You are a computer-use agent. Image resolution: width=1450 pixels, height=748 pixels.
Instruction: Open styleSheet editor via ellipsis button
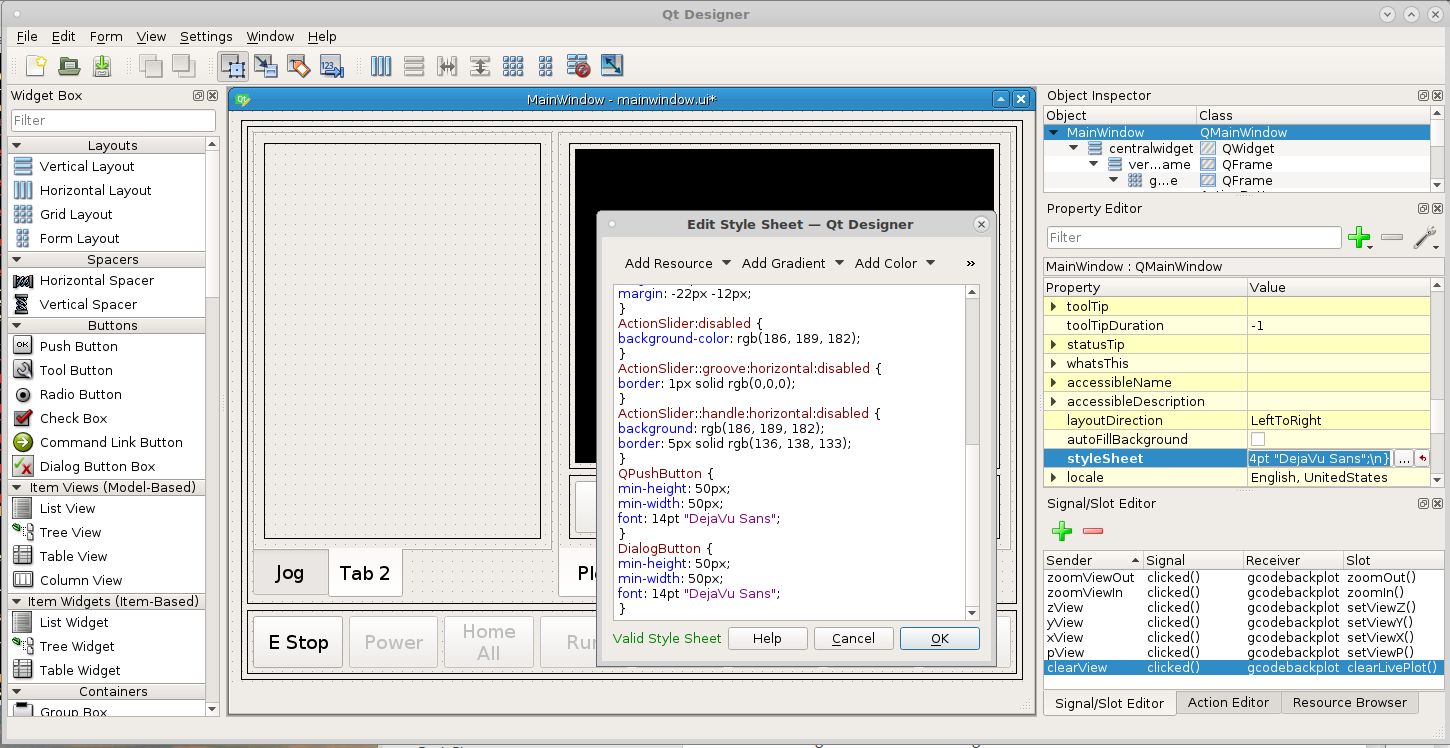click(1404, 458)
